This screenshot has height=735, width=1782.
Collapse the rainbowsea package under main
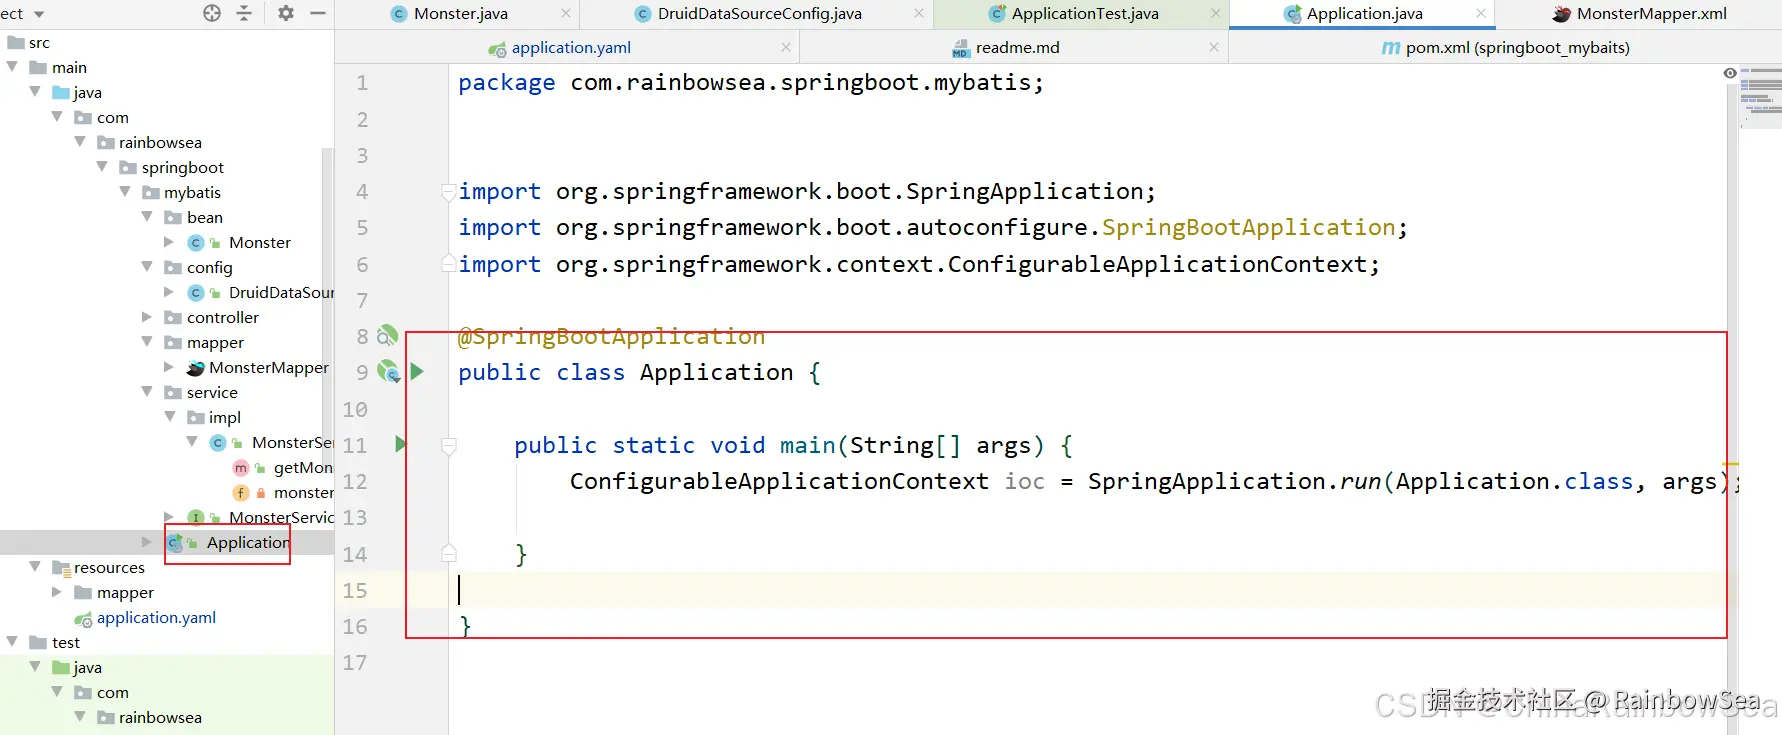tap(80, 142)
